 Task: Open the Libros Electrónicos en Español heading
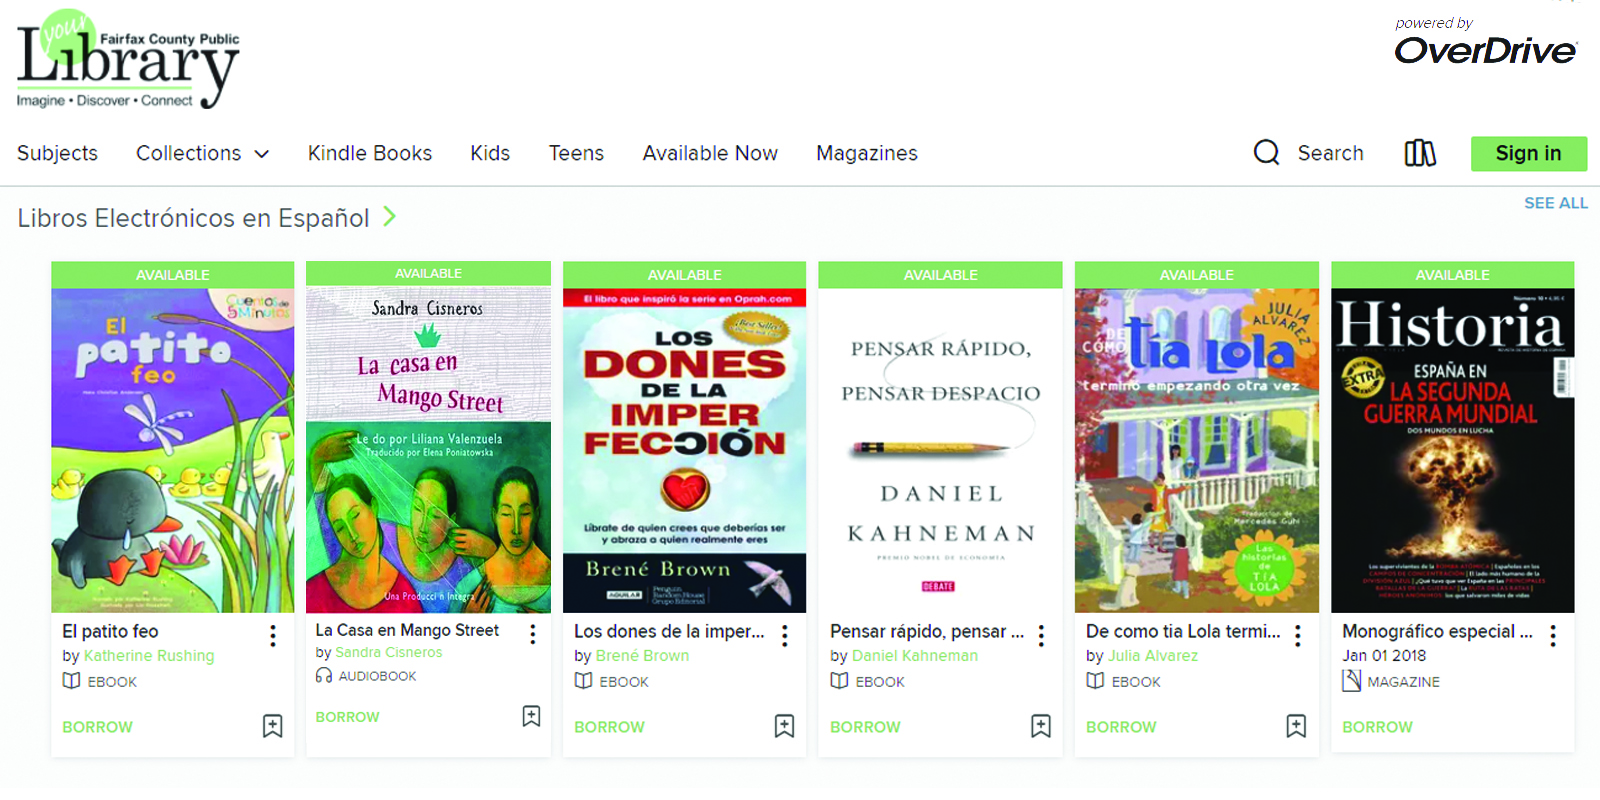coord(193,218)
